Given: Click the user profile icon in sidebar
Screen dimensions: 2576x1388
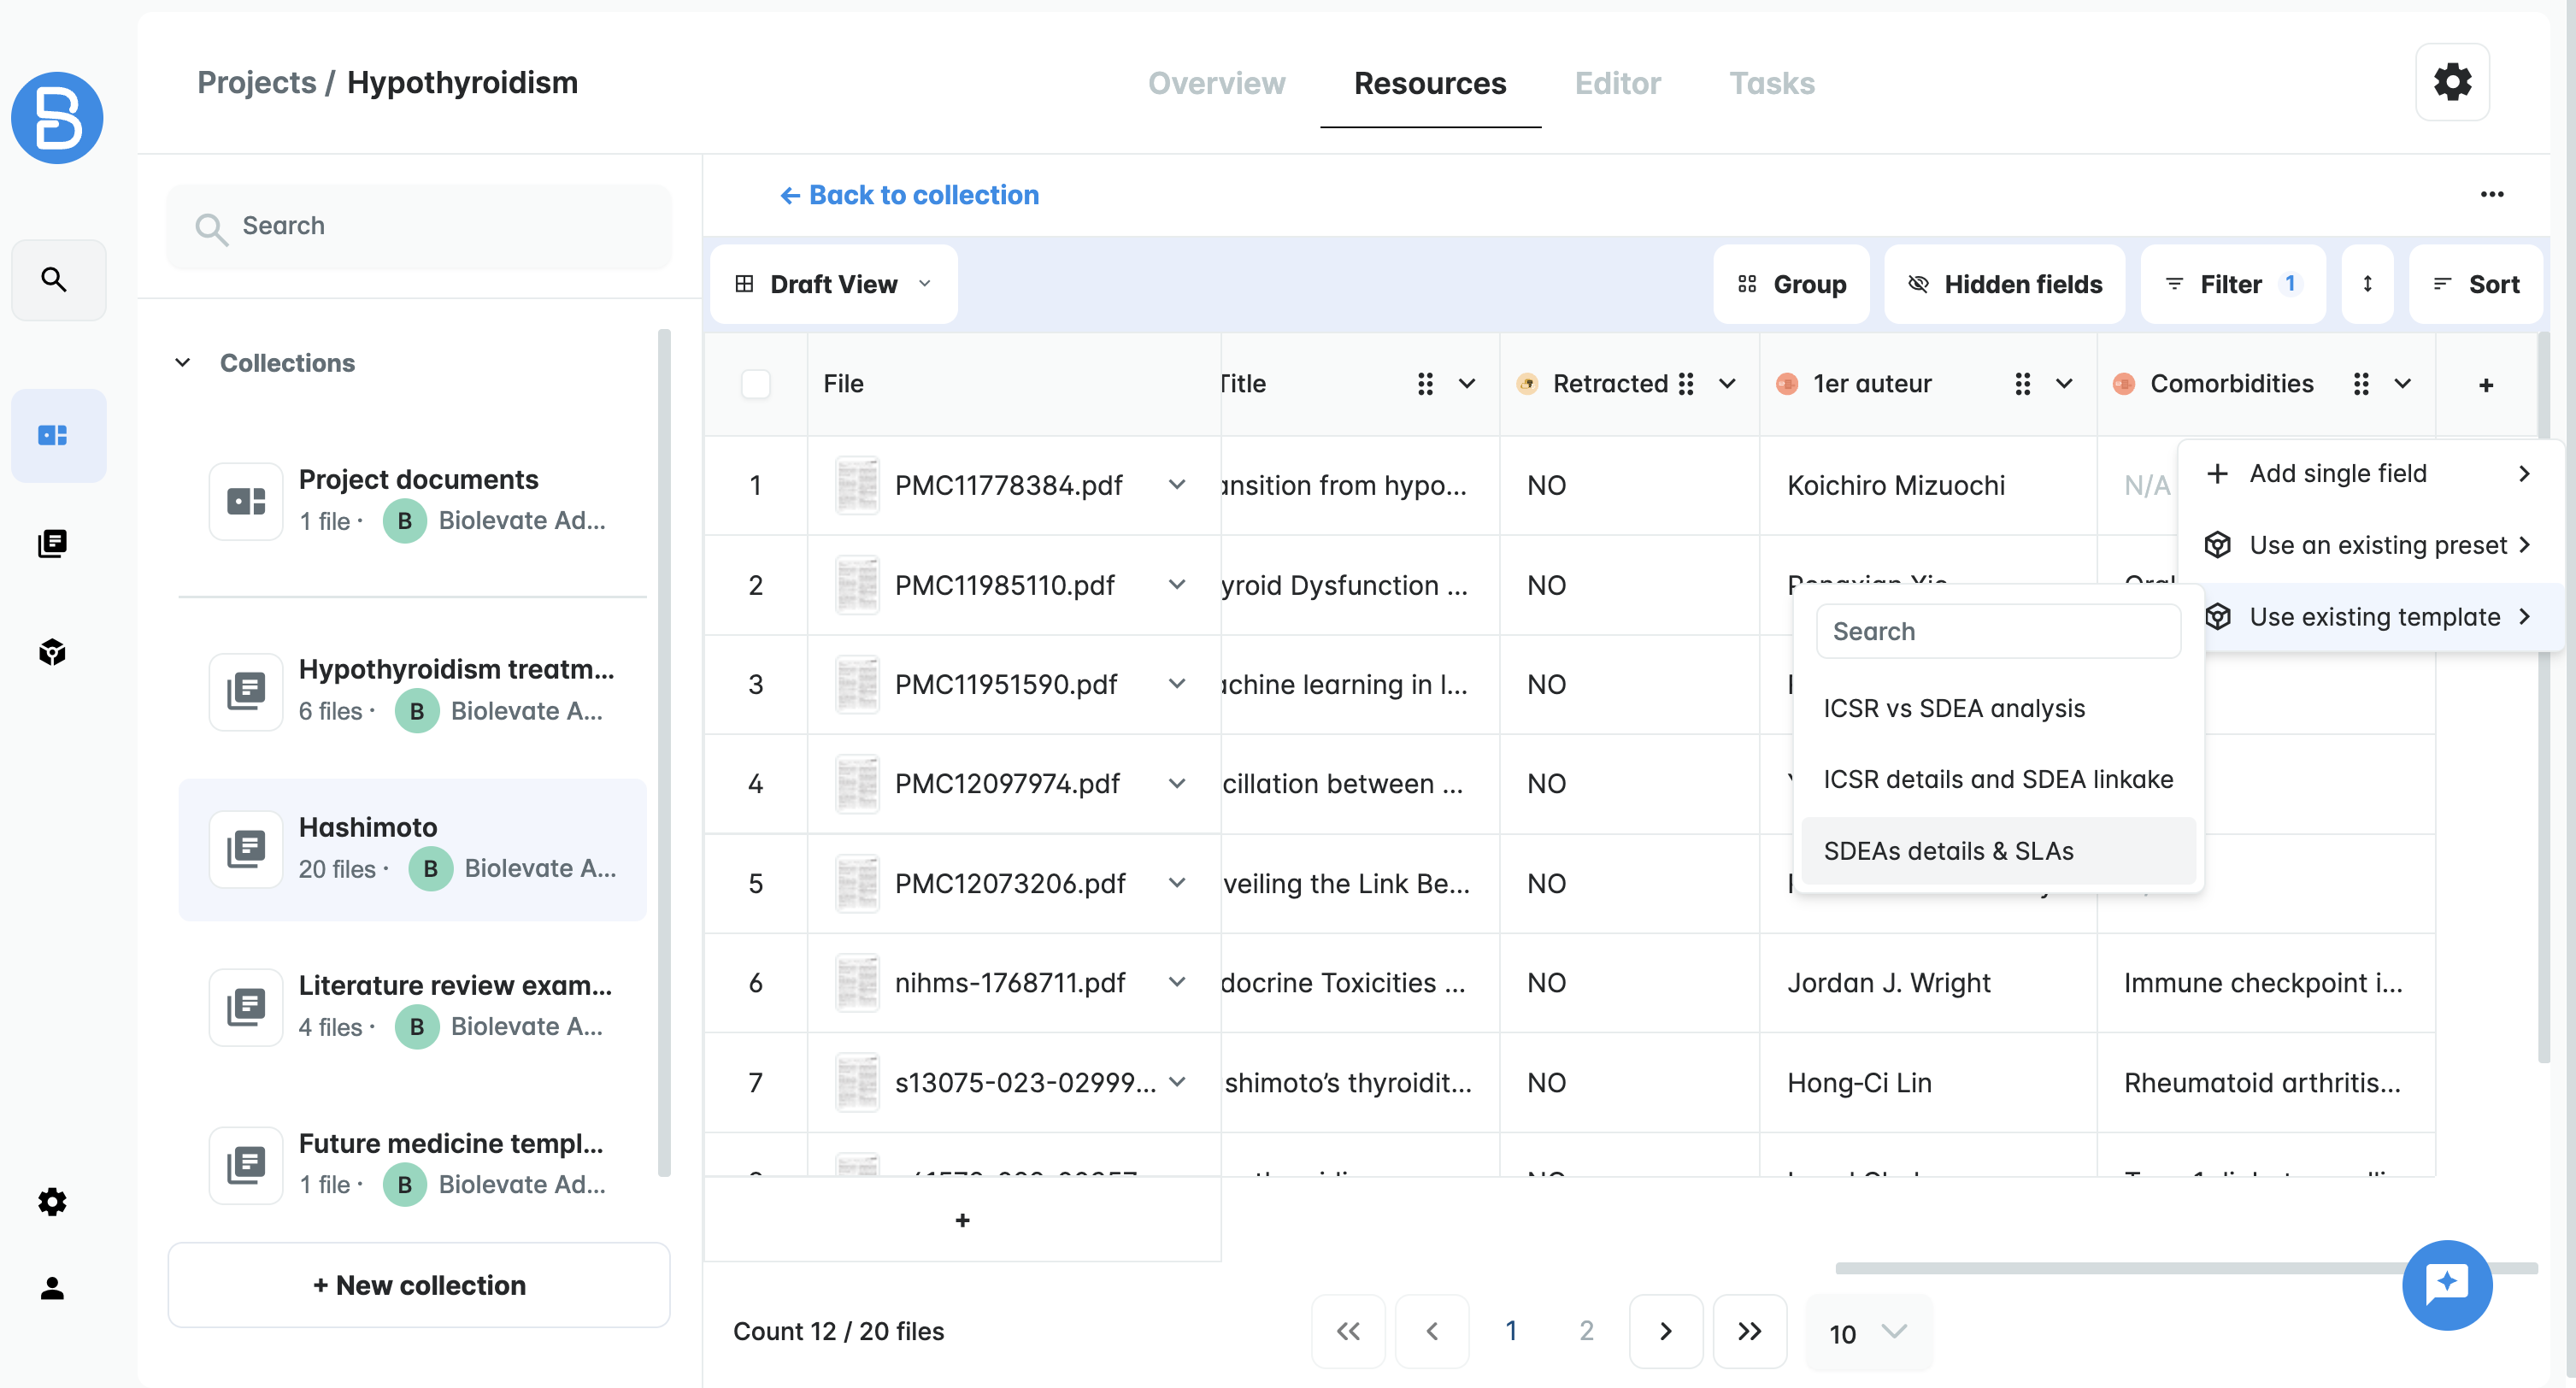Looking at the screenshot, I should [x=52, y=1288].
